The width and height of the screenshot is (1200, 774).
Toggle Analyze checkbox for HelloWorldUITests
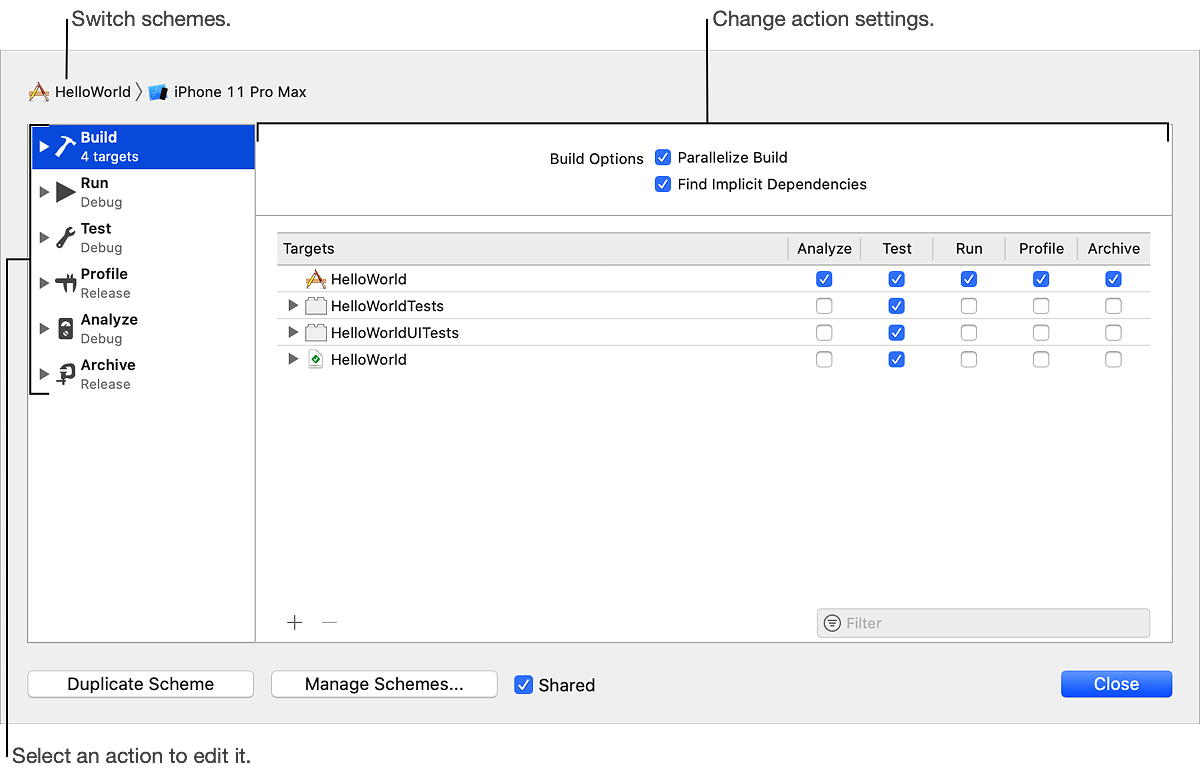824,333
